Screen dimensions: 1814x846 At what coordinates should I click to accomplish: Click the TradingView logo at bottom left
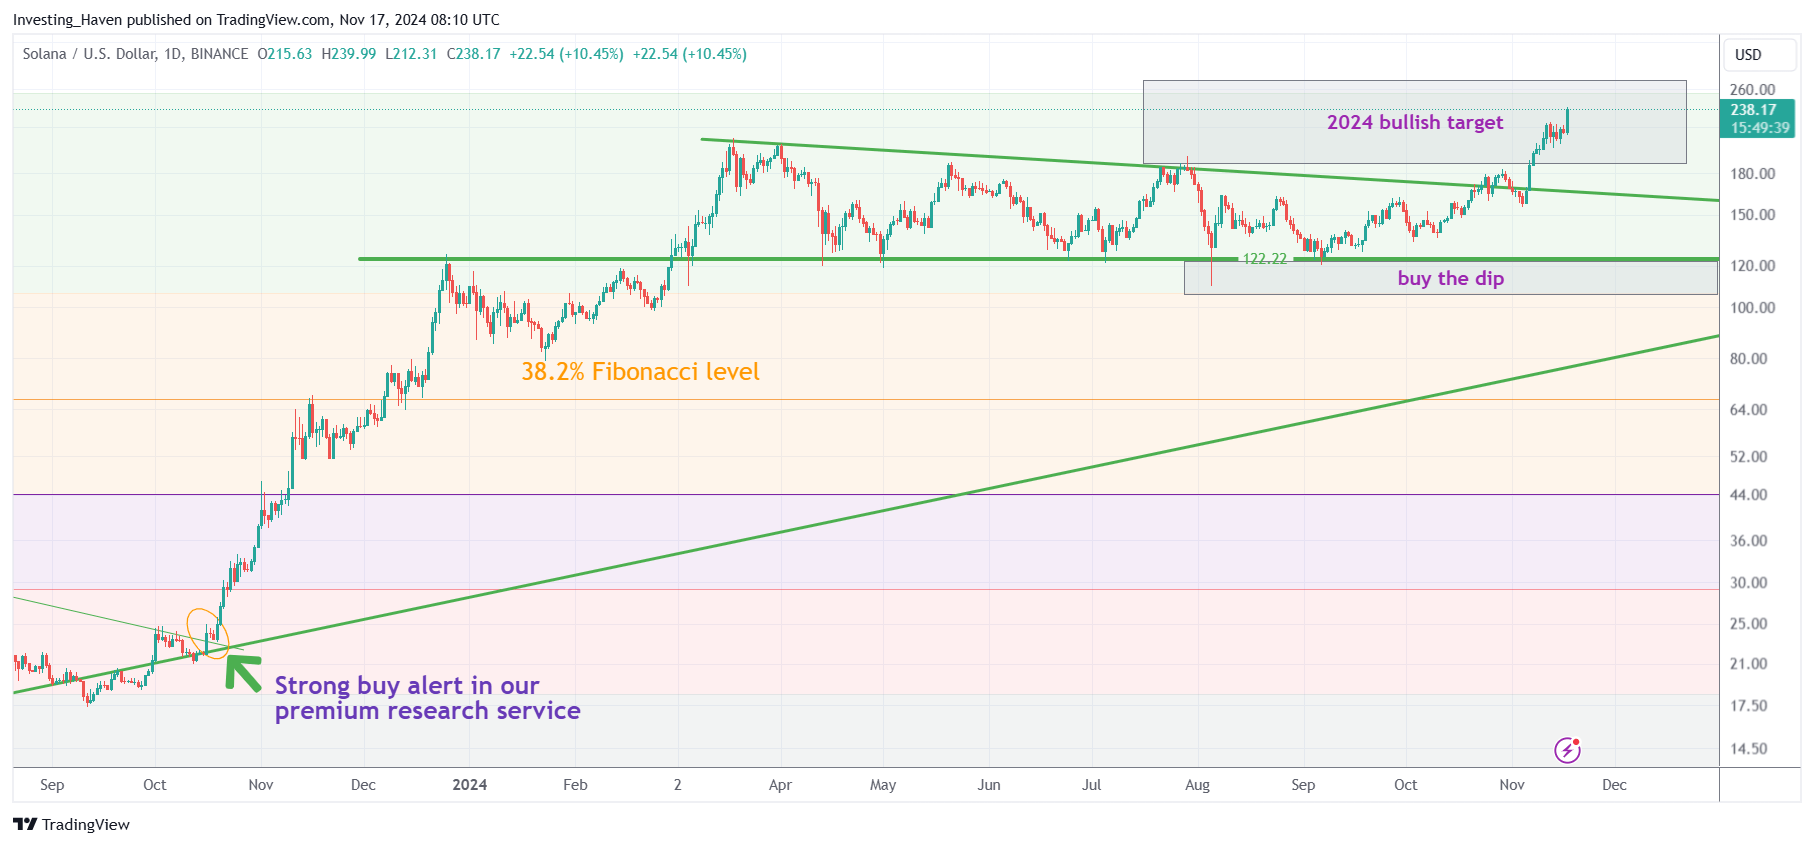pos(71,824)
